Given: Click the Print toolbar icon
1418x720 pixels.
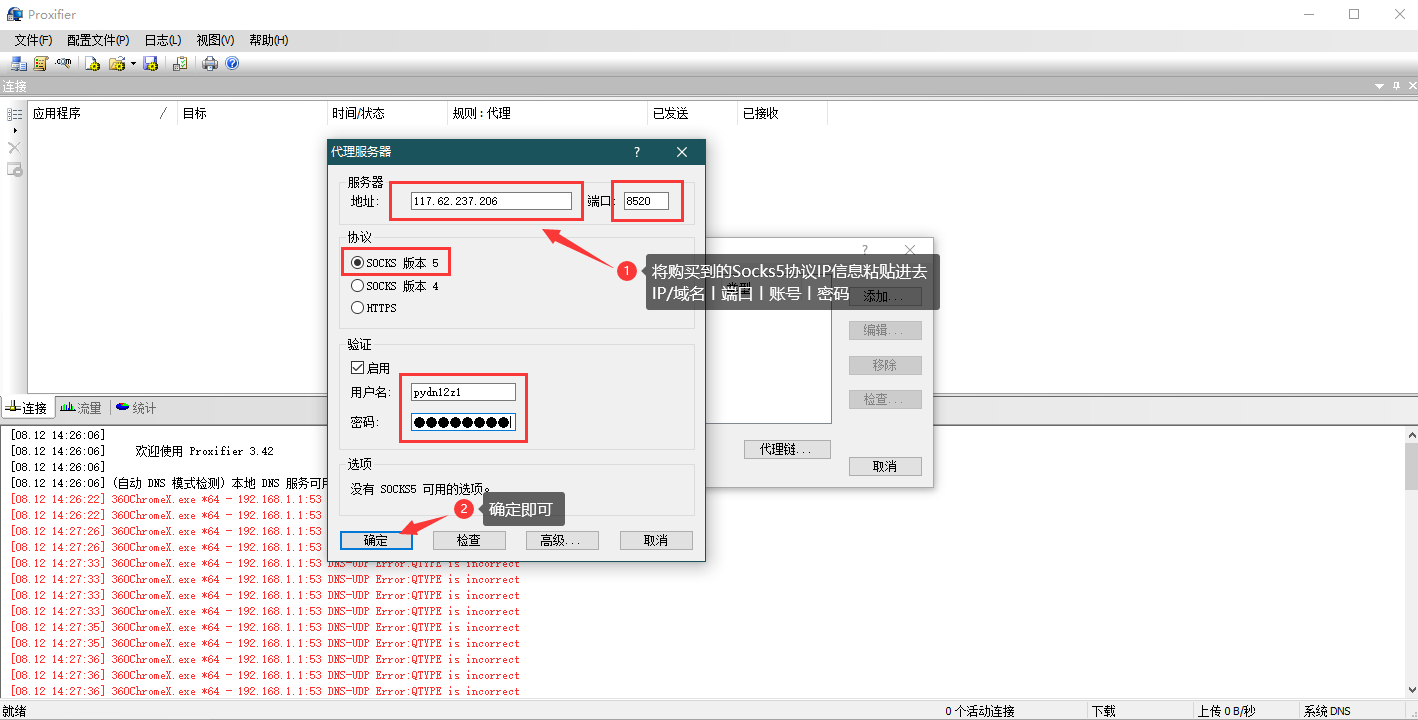Looking at the screenshot, I should tap(210, 63).
